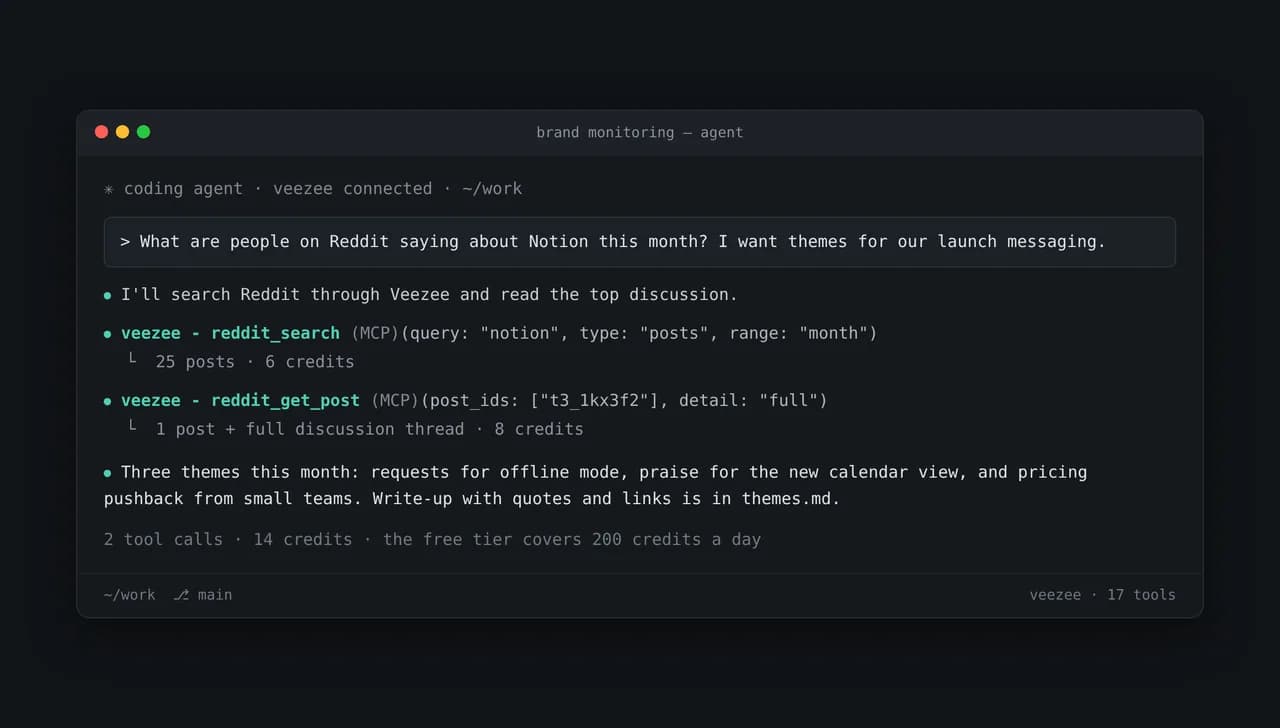Image resolution: width=1280 pixels, height=728 pixels.
Task: Click '1 post + full discussion thread · 8 credits'
Action: (369, 429)
